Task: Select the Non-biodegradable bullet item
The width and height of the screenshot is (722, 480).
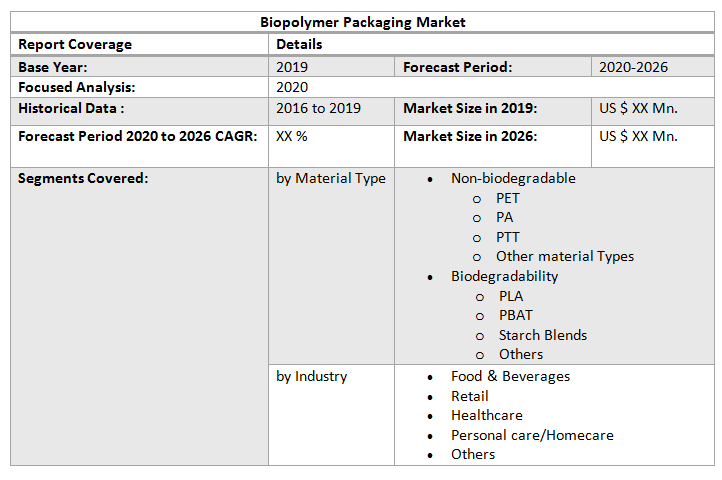Action: point(513,179)
